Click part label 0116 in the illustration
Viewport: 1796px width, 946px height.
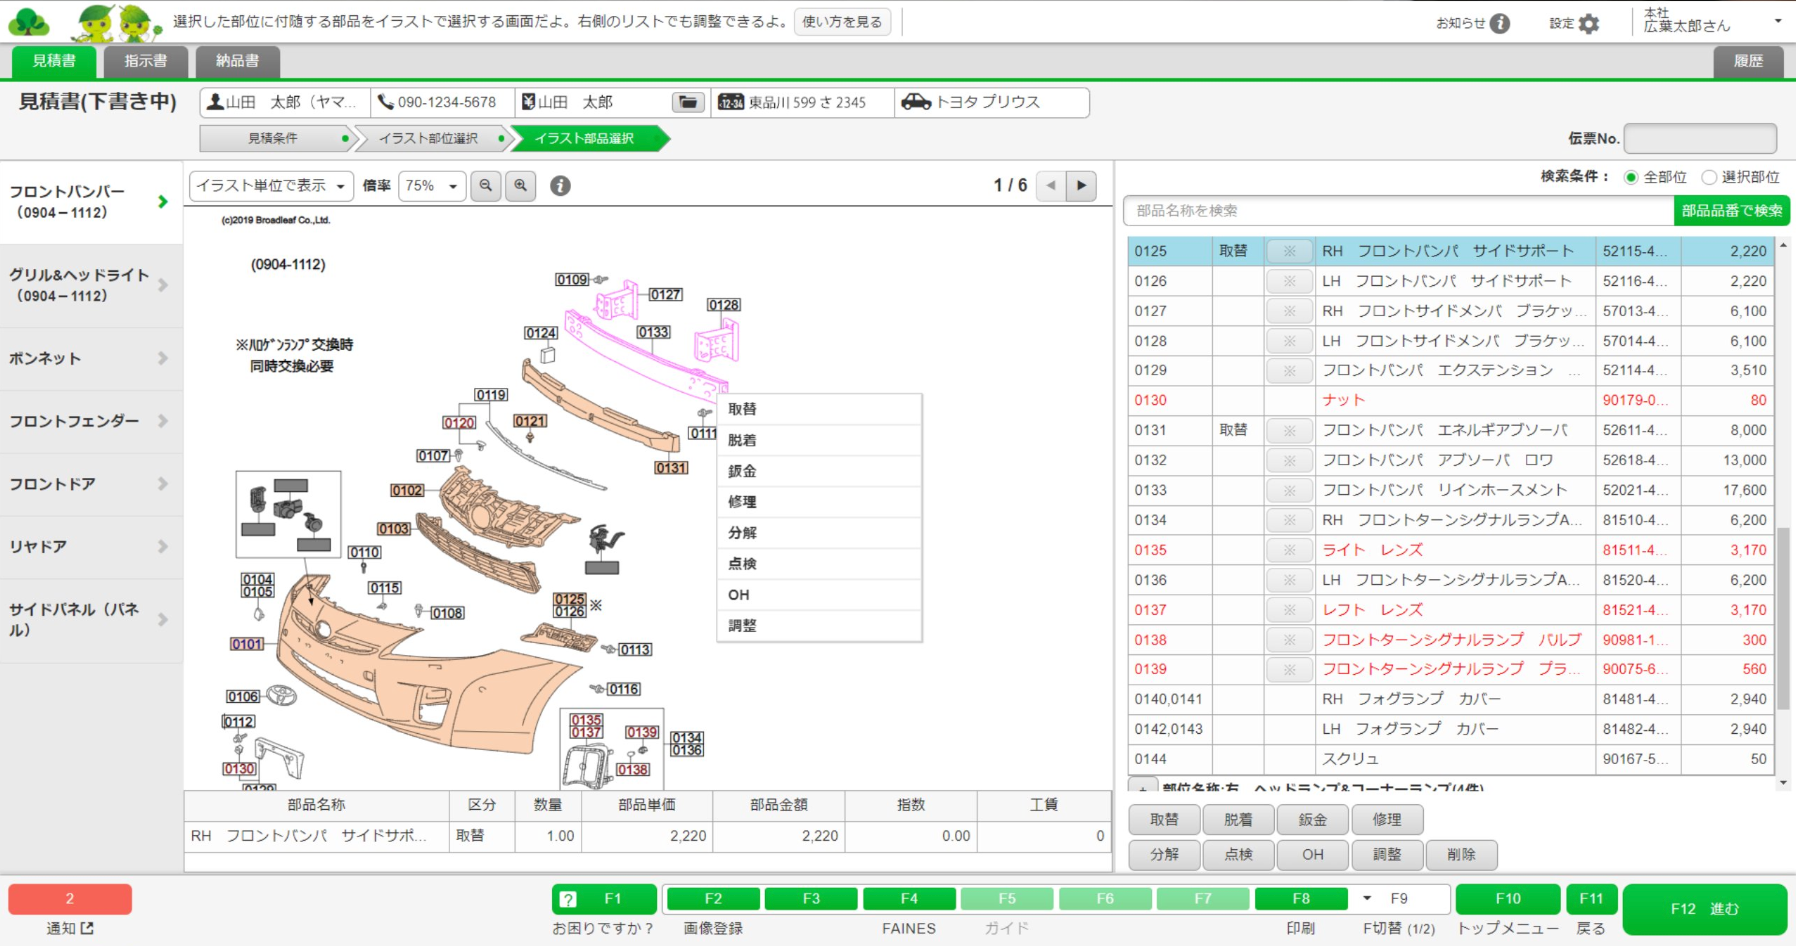coord(624,689)
